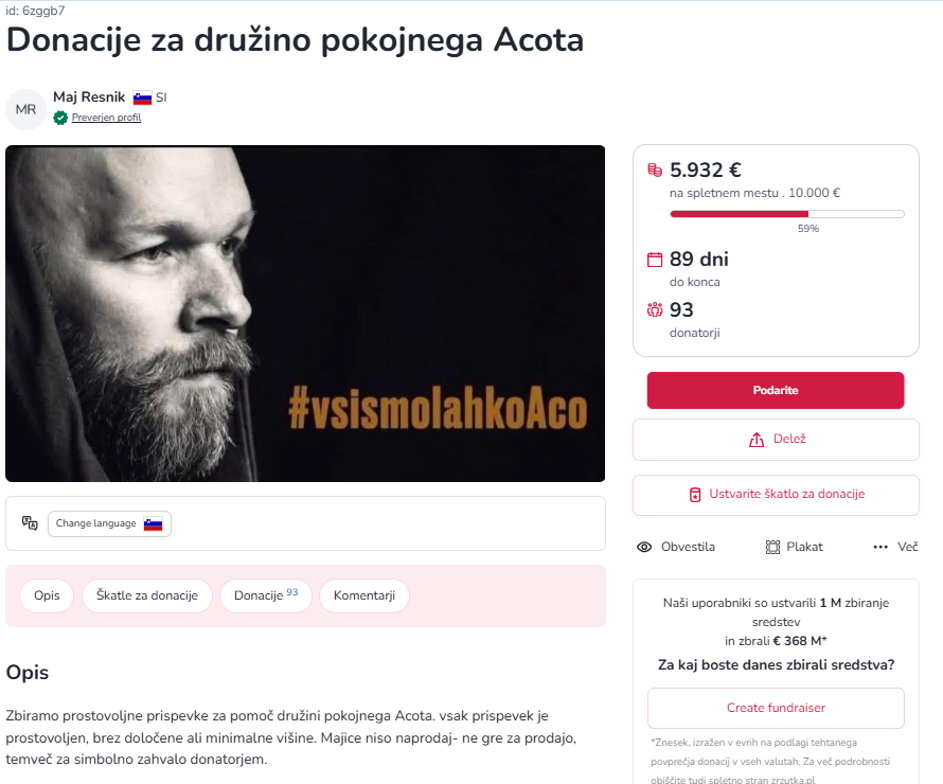
Task: Open the Preverjen profil link
Action: tap(106, 118)
